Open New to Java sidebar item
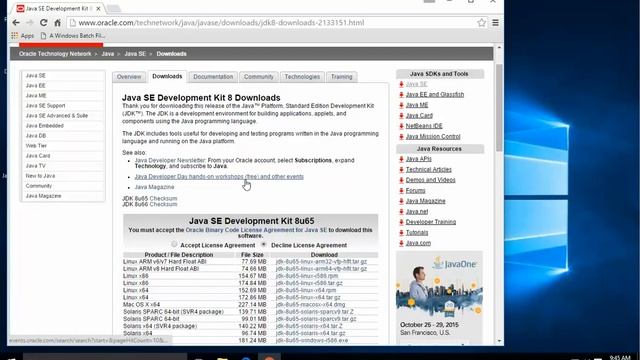640x360 pixels. (40, 176)
